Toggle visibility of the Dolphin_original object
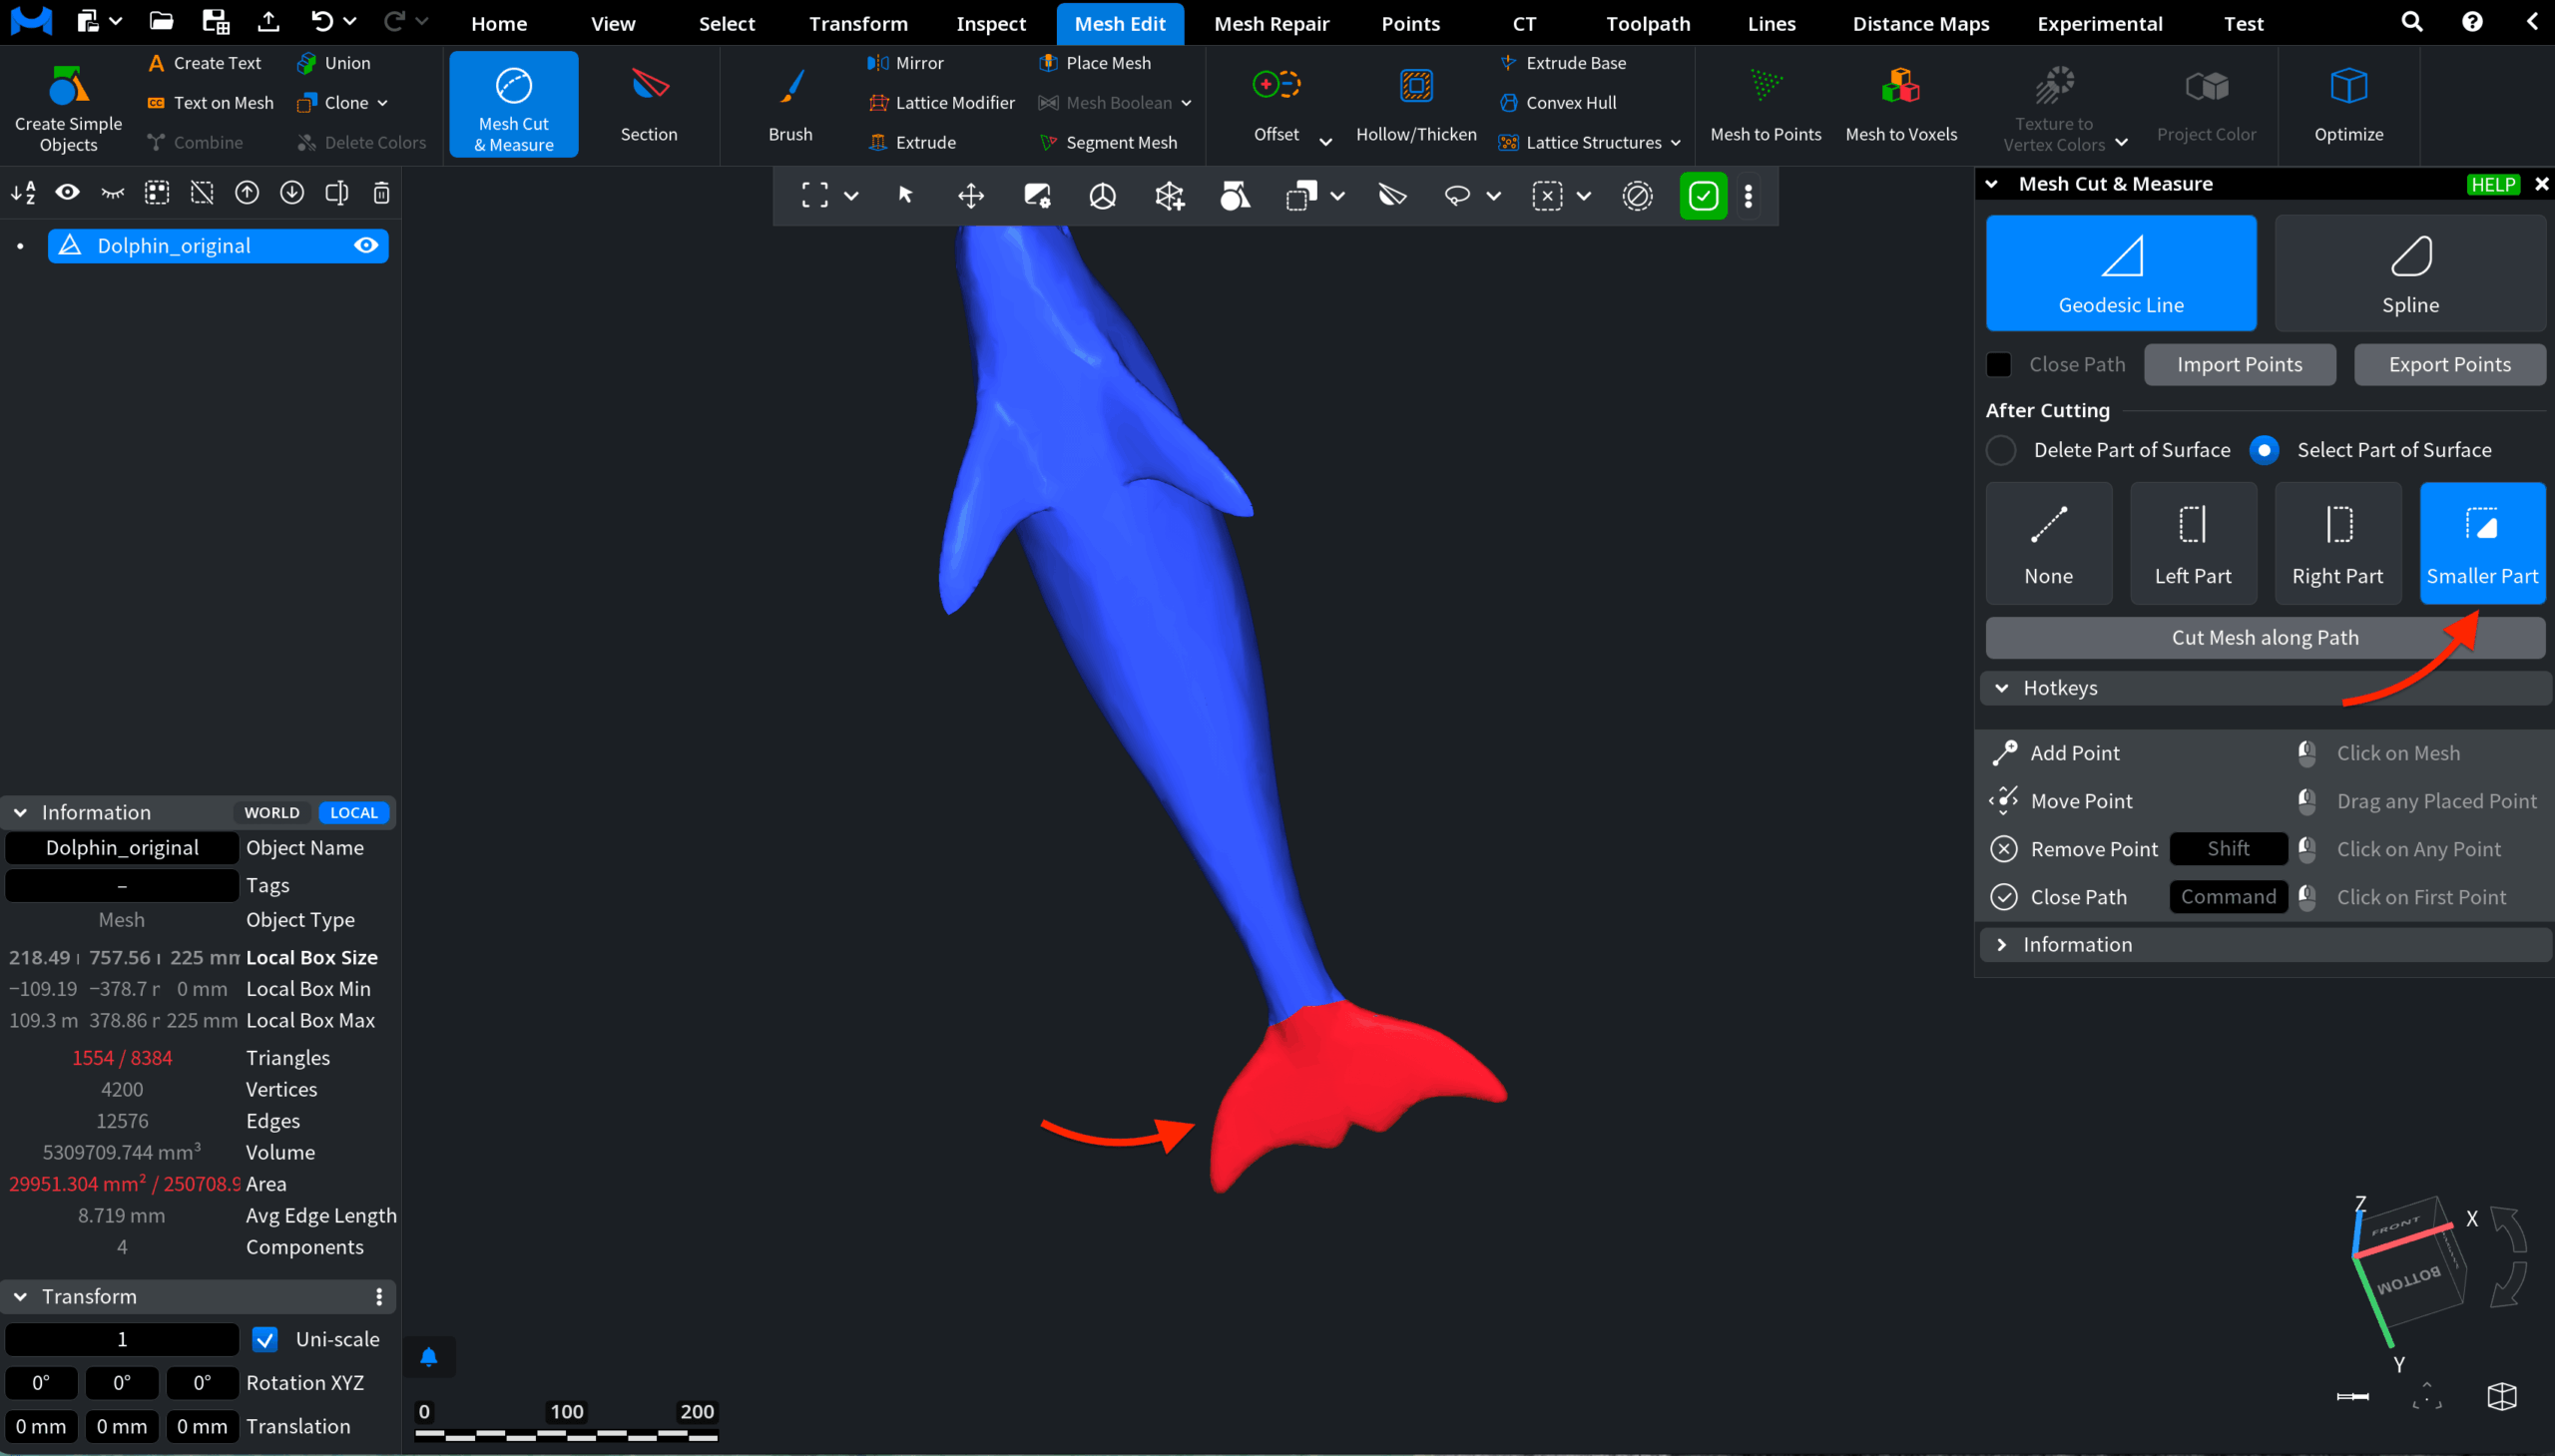 366,246
